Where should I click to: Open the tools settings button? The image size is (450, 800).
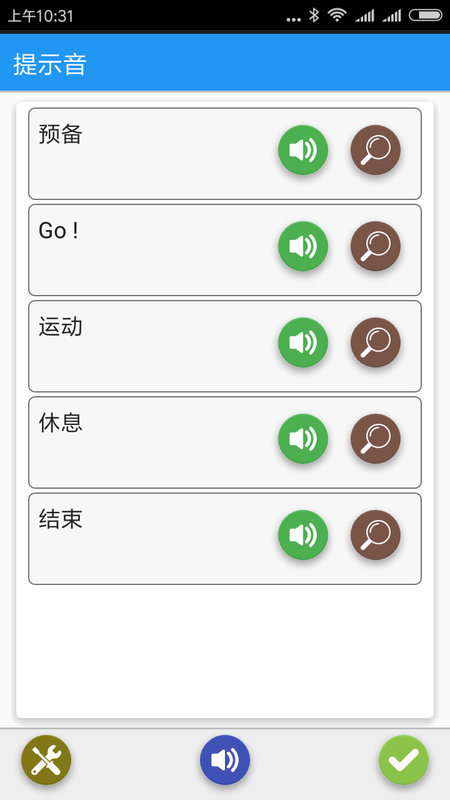[x=46, y=760]
